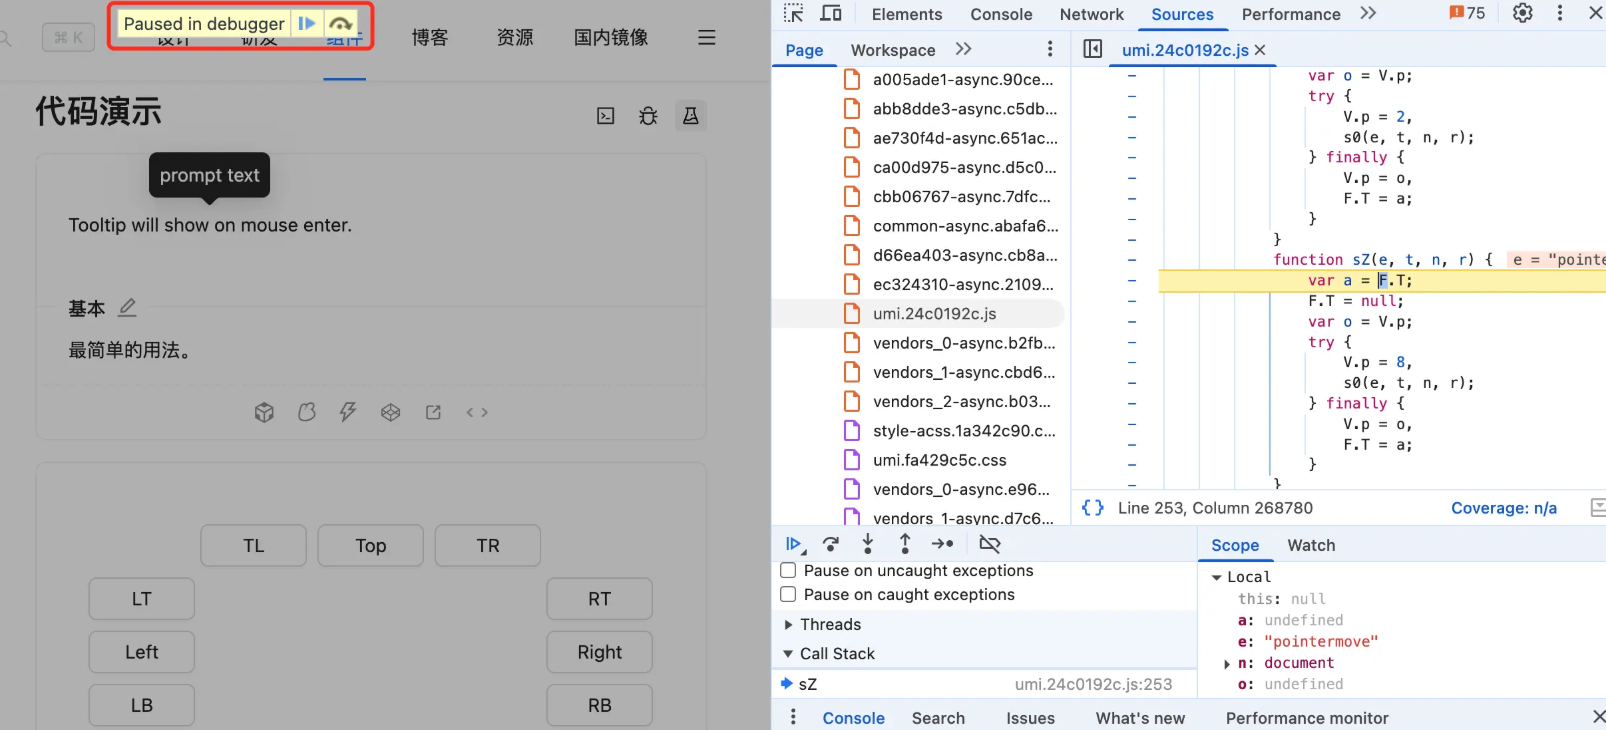Click the pretty print braces icon
Viewport: 1606px width, 730px height.
tap(1093, 508)
